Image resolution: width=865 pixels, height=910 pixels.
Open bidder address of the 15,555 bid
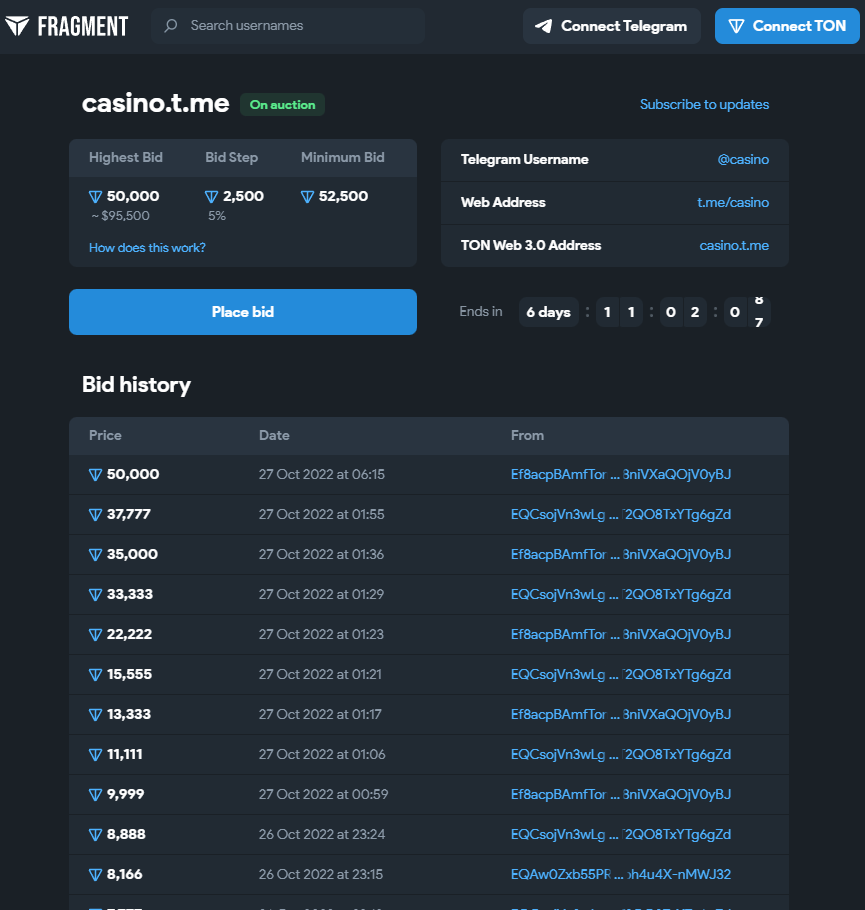pos(621,675)
